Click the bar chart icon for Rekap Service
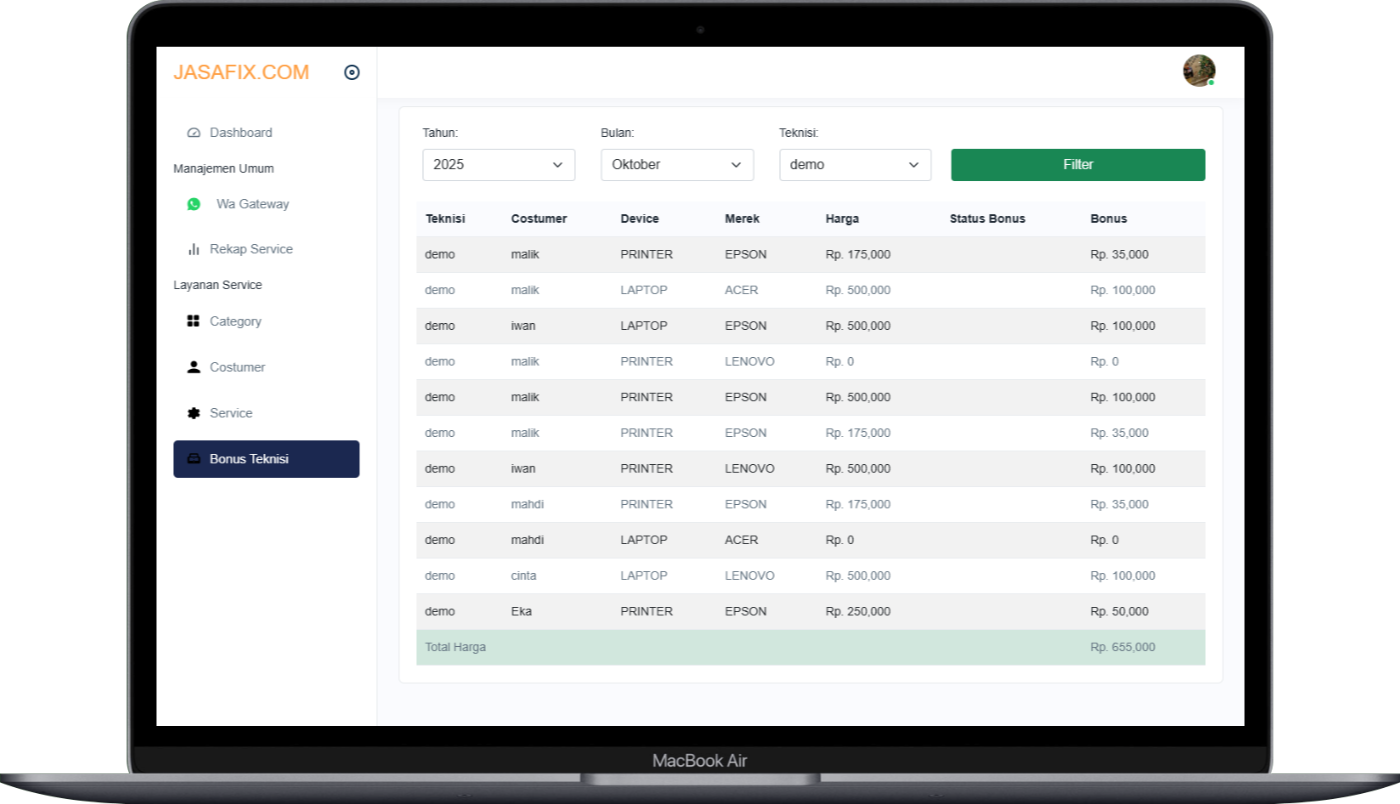The width and height of the screenshot is (1400, 804). coord(194,249)
